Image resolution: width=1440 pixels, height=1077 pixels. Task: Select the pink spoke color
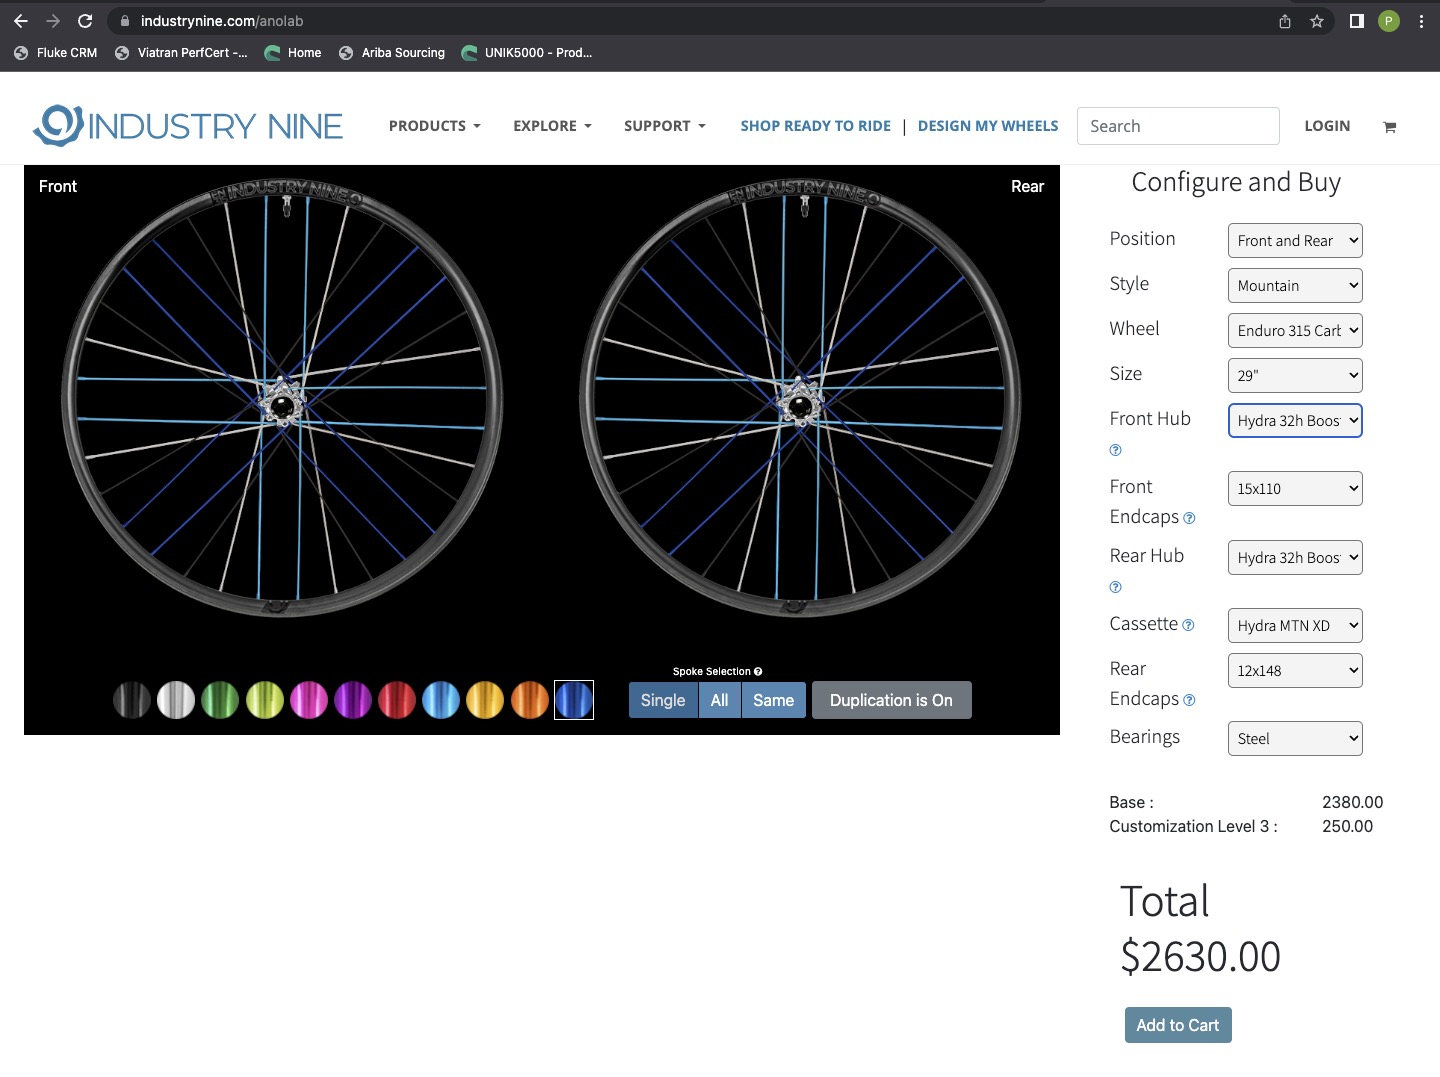pyautogui.click(x=309, y=700)
